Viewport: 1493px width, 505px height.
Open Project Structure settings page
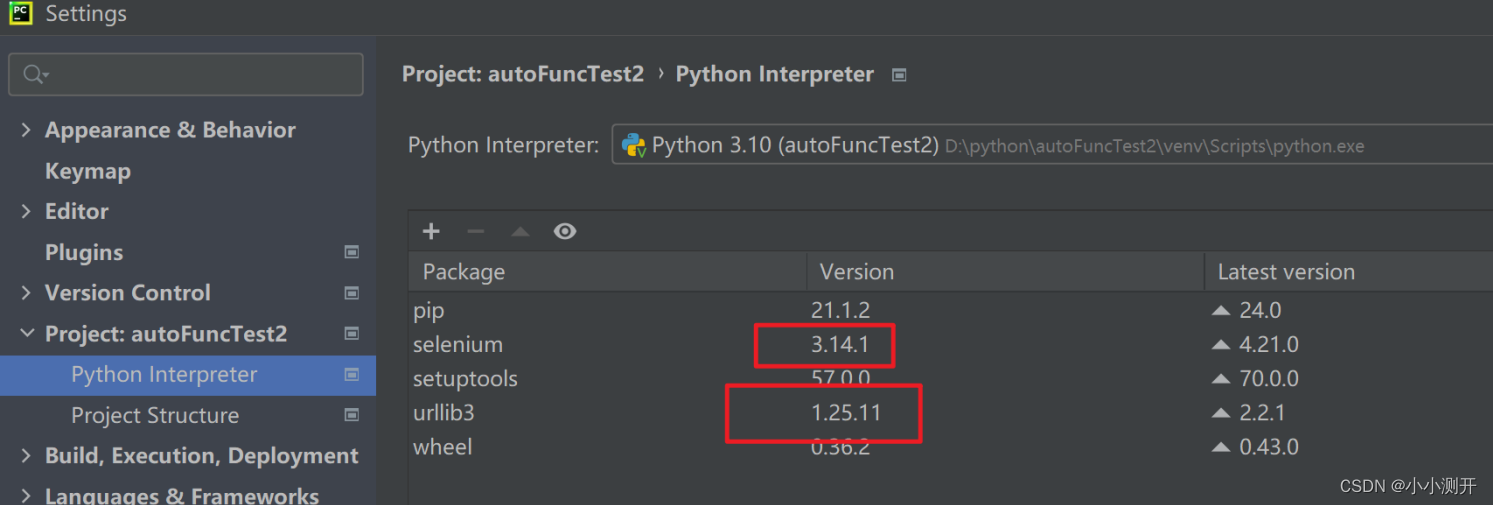155,416
